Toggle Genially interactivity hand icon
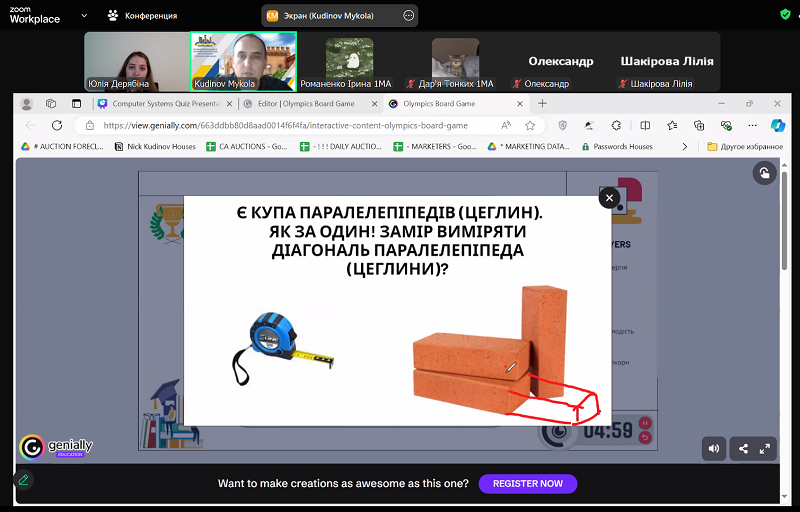The height and width of the screenshot is (512, 800). [x=764, y=173]
